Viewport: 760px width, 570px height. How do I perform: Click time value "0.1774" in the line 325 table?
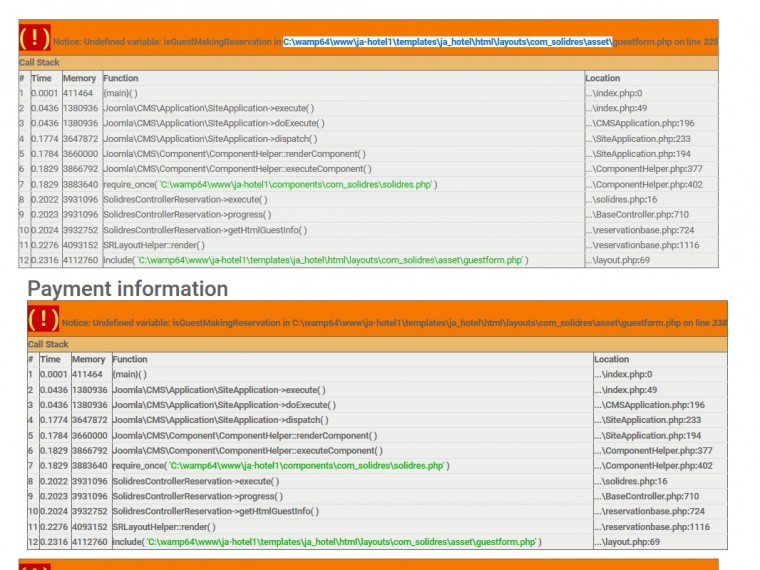coord(45,139)
